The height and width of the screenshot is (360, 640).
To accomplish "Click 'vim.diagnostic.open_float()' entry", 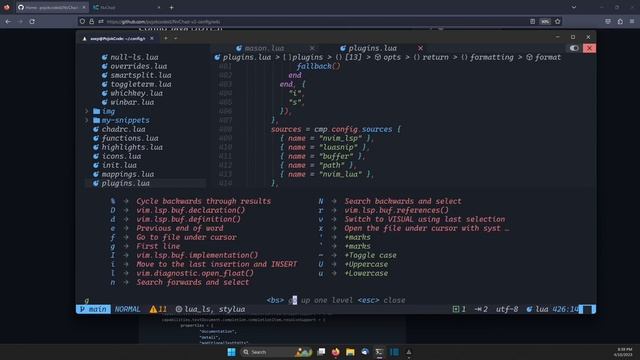I will click(x=195, y=273).
